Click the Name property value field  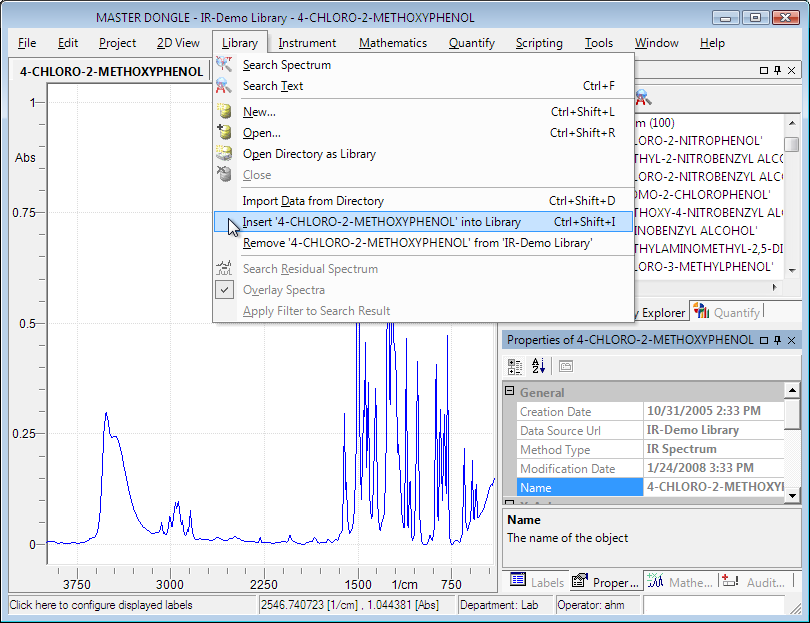click(x=714, y=487)
